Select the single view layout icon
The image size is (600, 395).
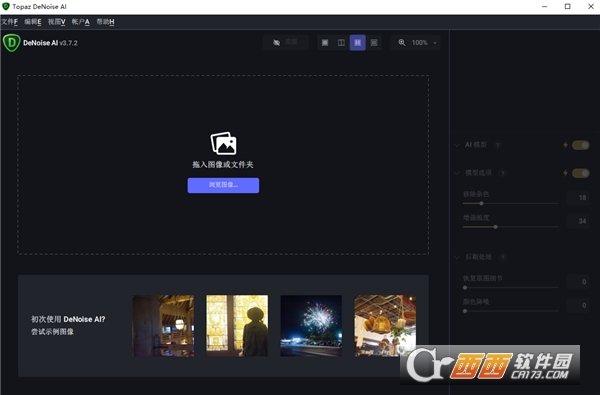[x=325, y=42]
